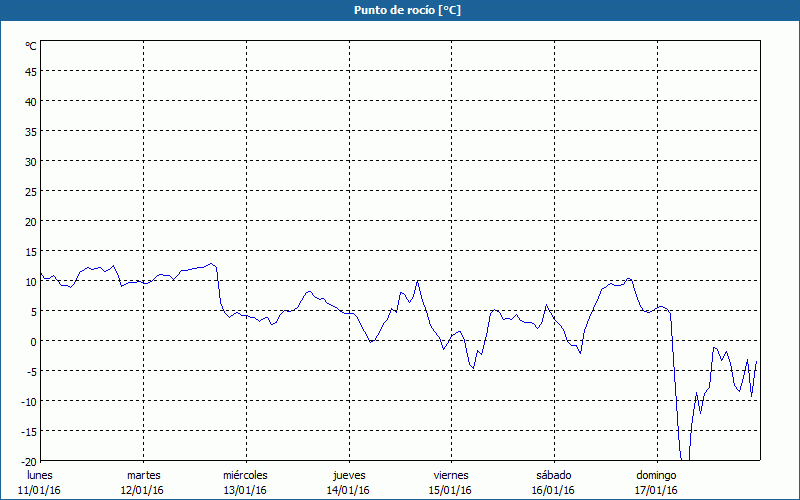Select the 'jueves' day label
Viewport: 800px width, 500px height.
[x=348, y=475]
